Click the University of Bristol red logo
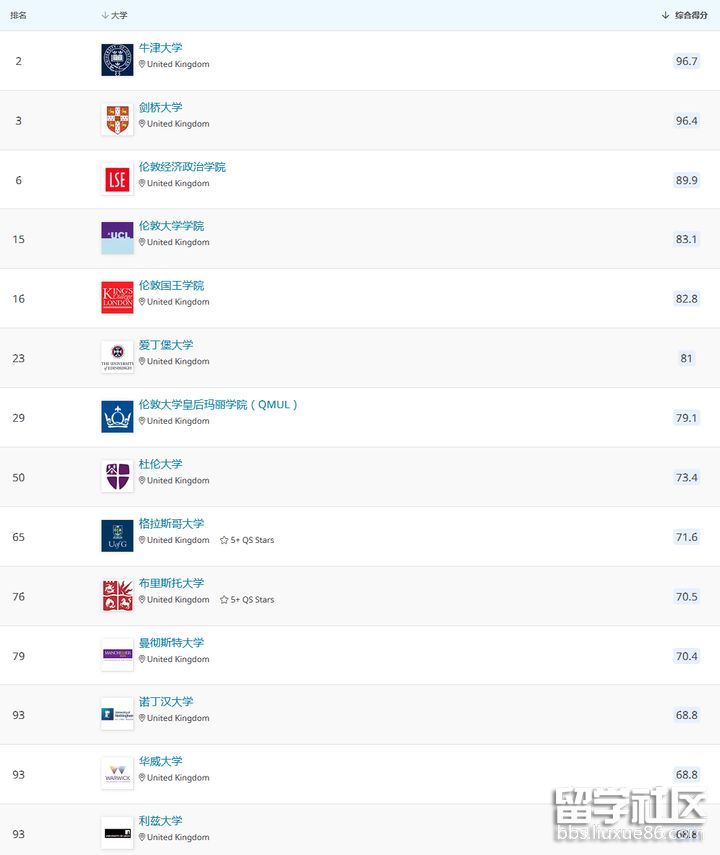The image size is (720, 855). [117, 596]
